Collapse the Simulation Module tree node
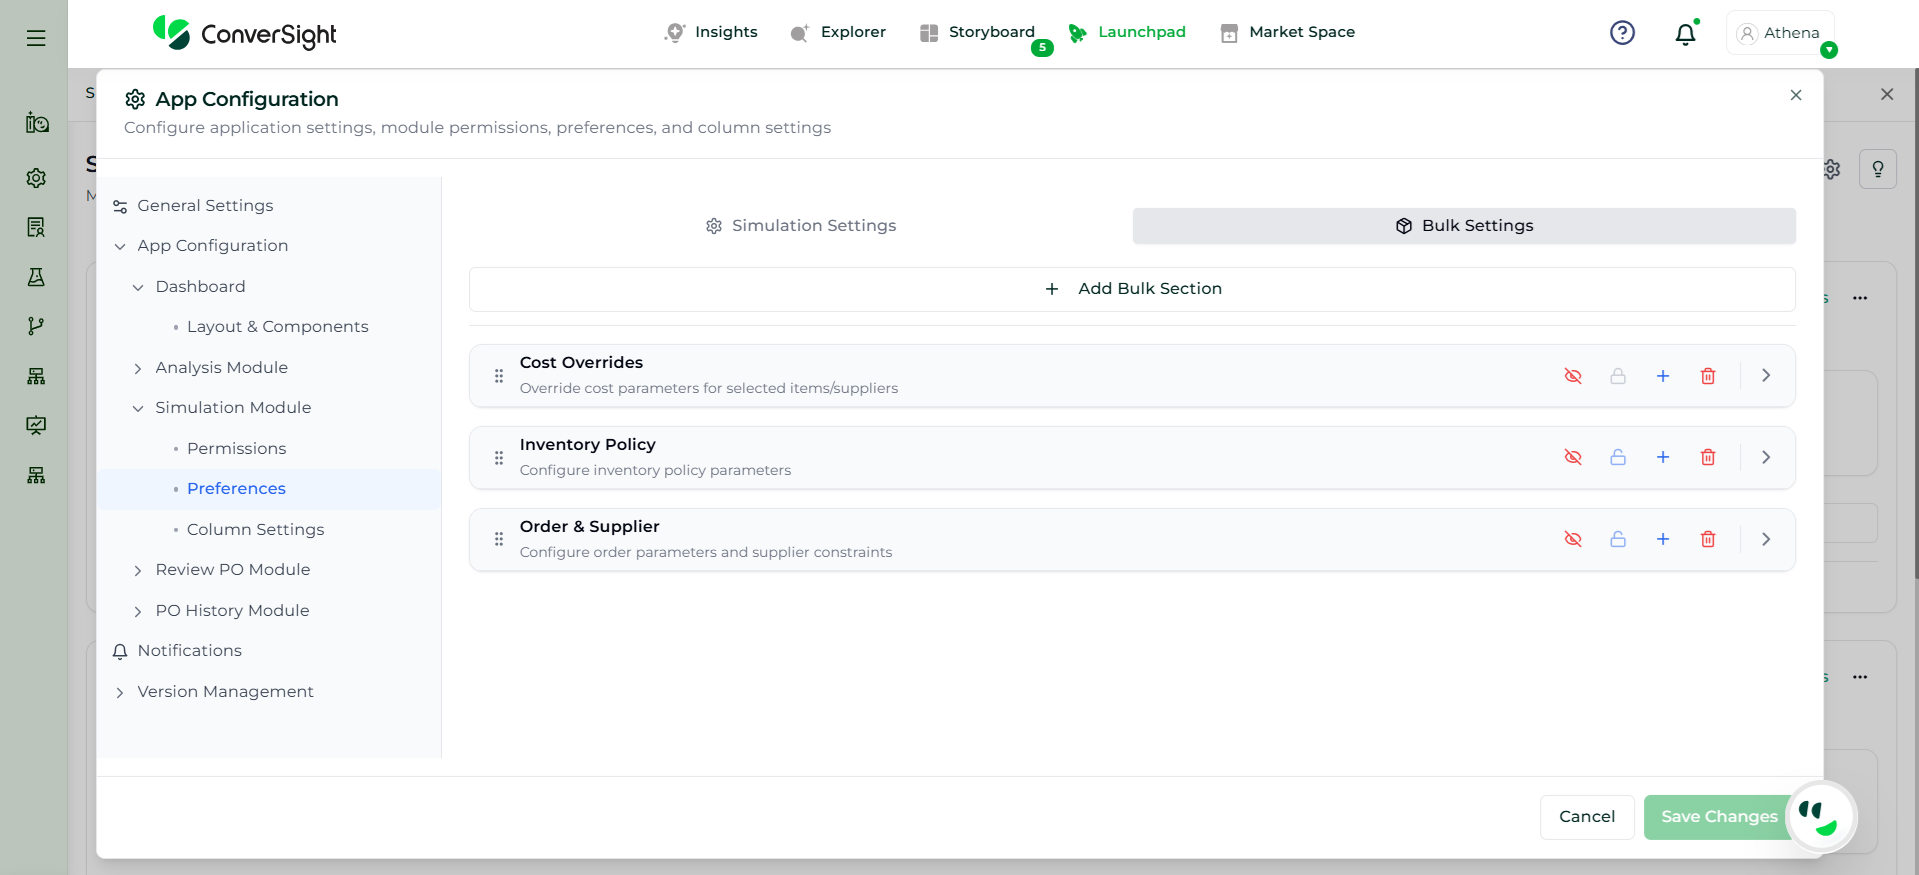 [x=138, y=408]
